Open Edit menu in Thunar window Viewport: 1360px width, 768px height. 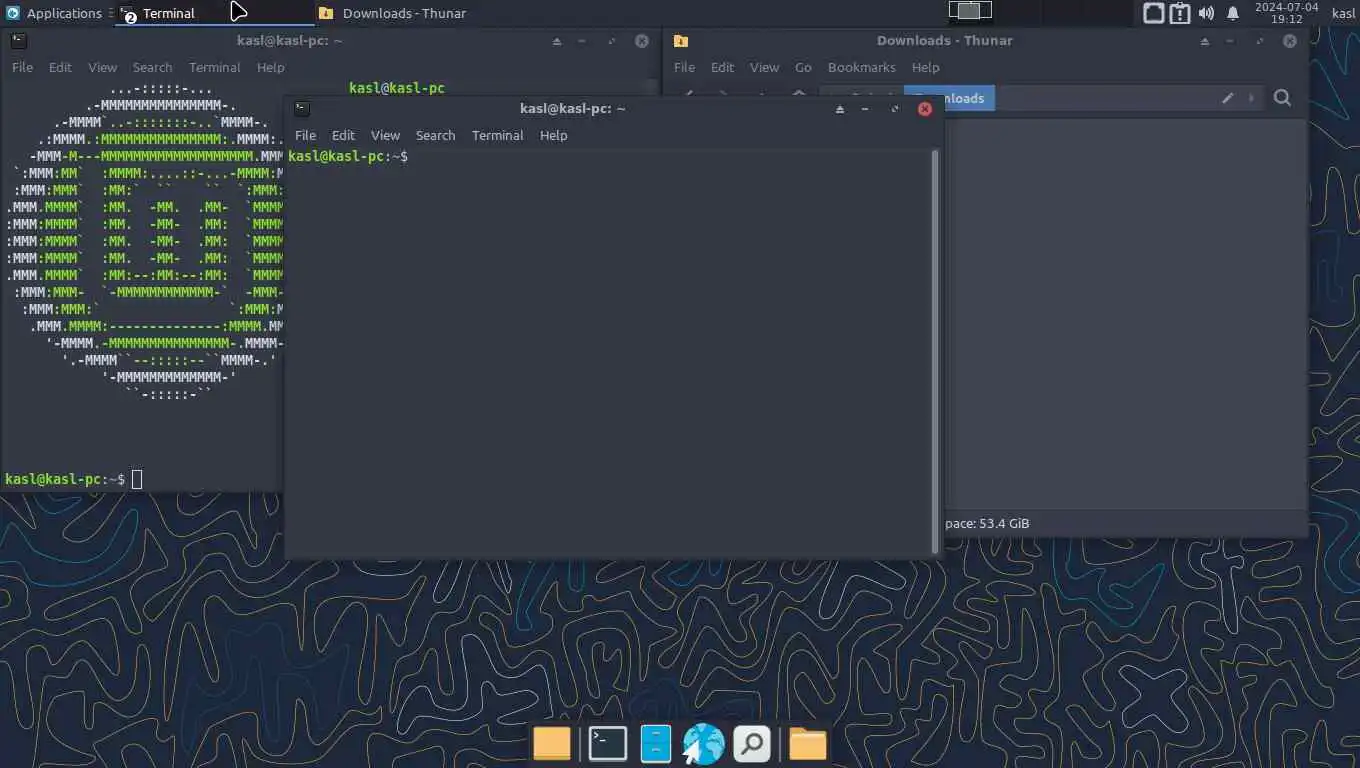pos(722,67)
